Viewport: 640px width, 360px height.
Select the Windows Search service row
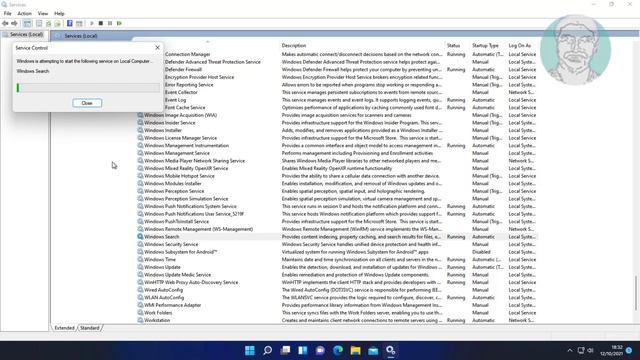point(337,237)
